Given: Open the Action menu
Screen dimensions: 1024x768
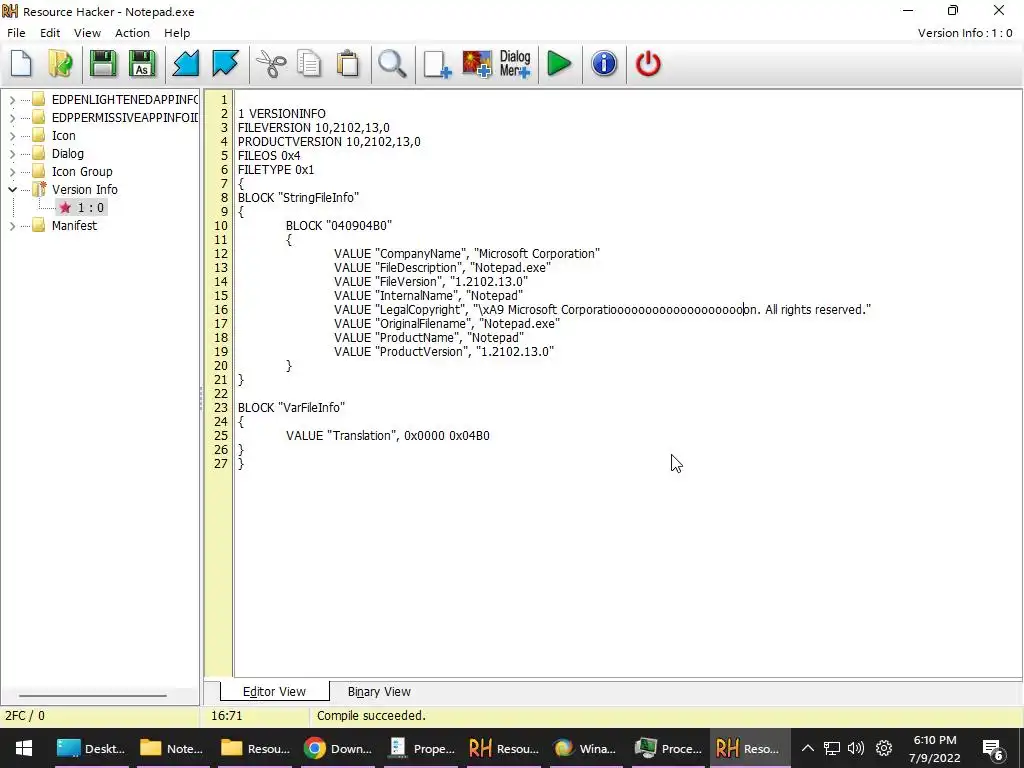Looking at the screenshot, I should (x=132, y=33).
